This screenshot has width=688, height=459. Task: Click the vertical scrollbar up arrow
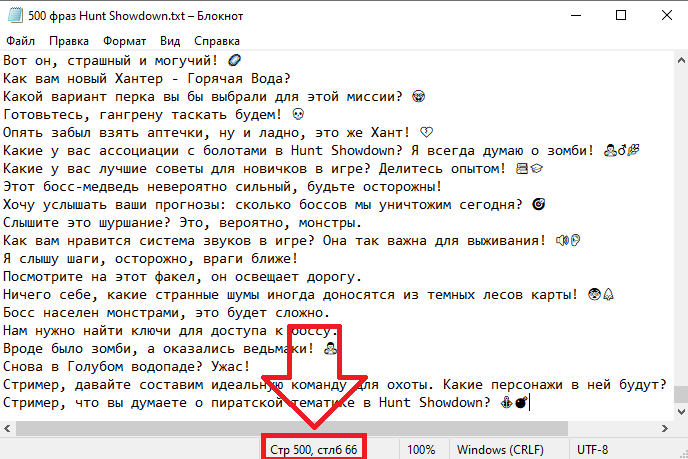679,60
